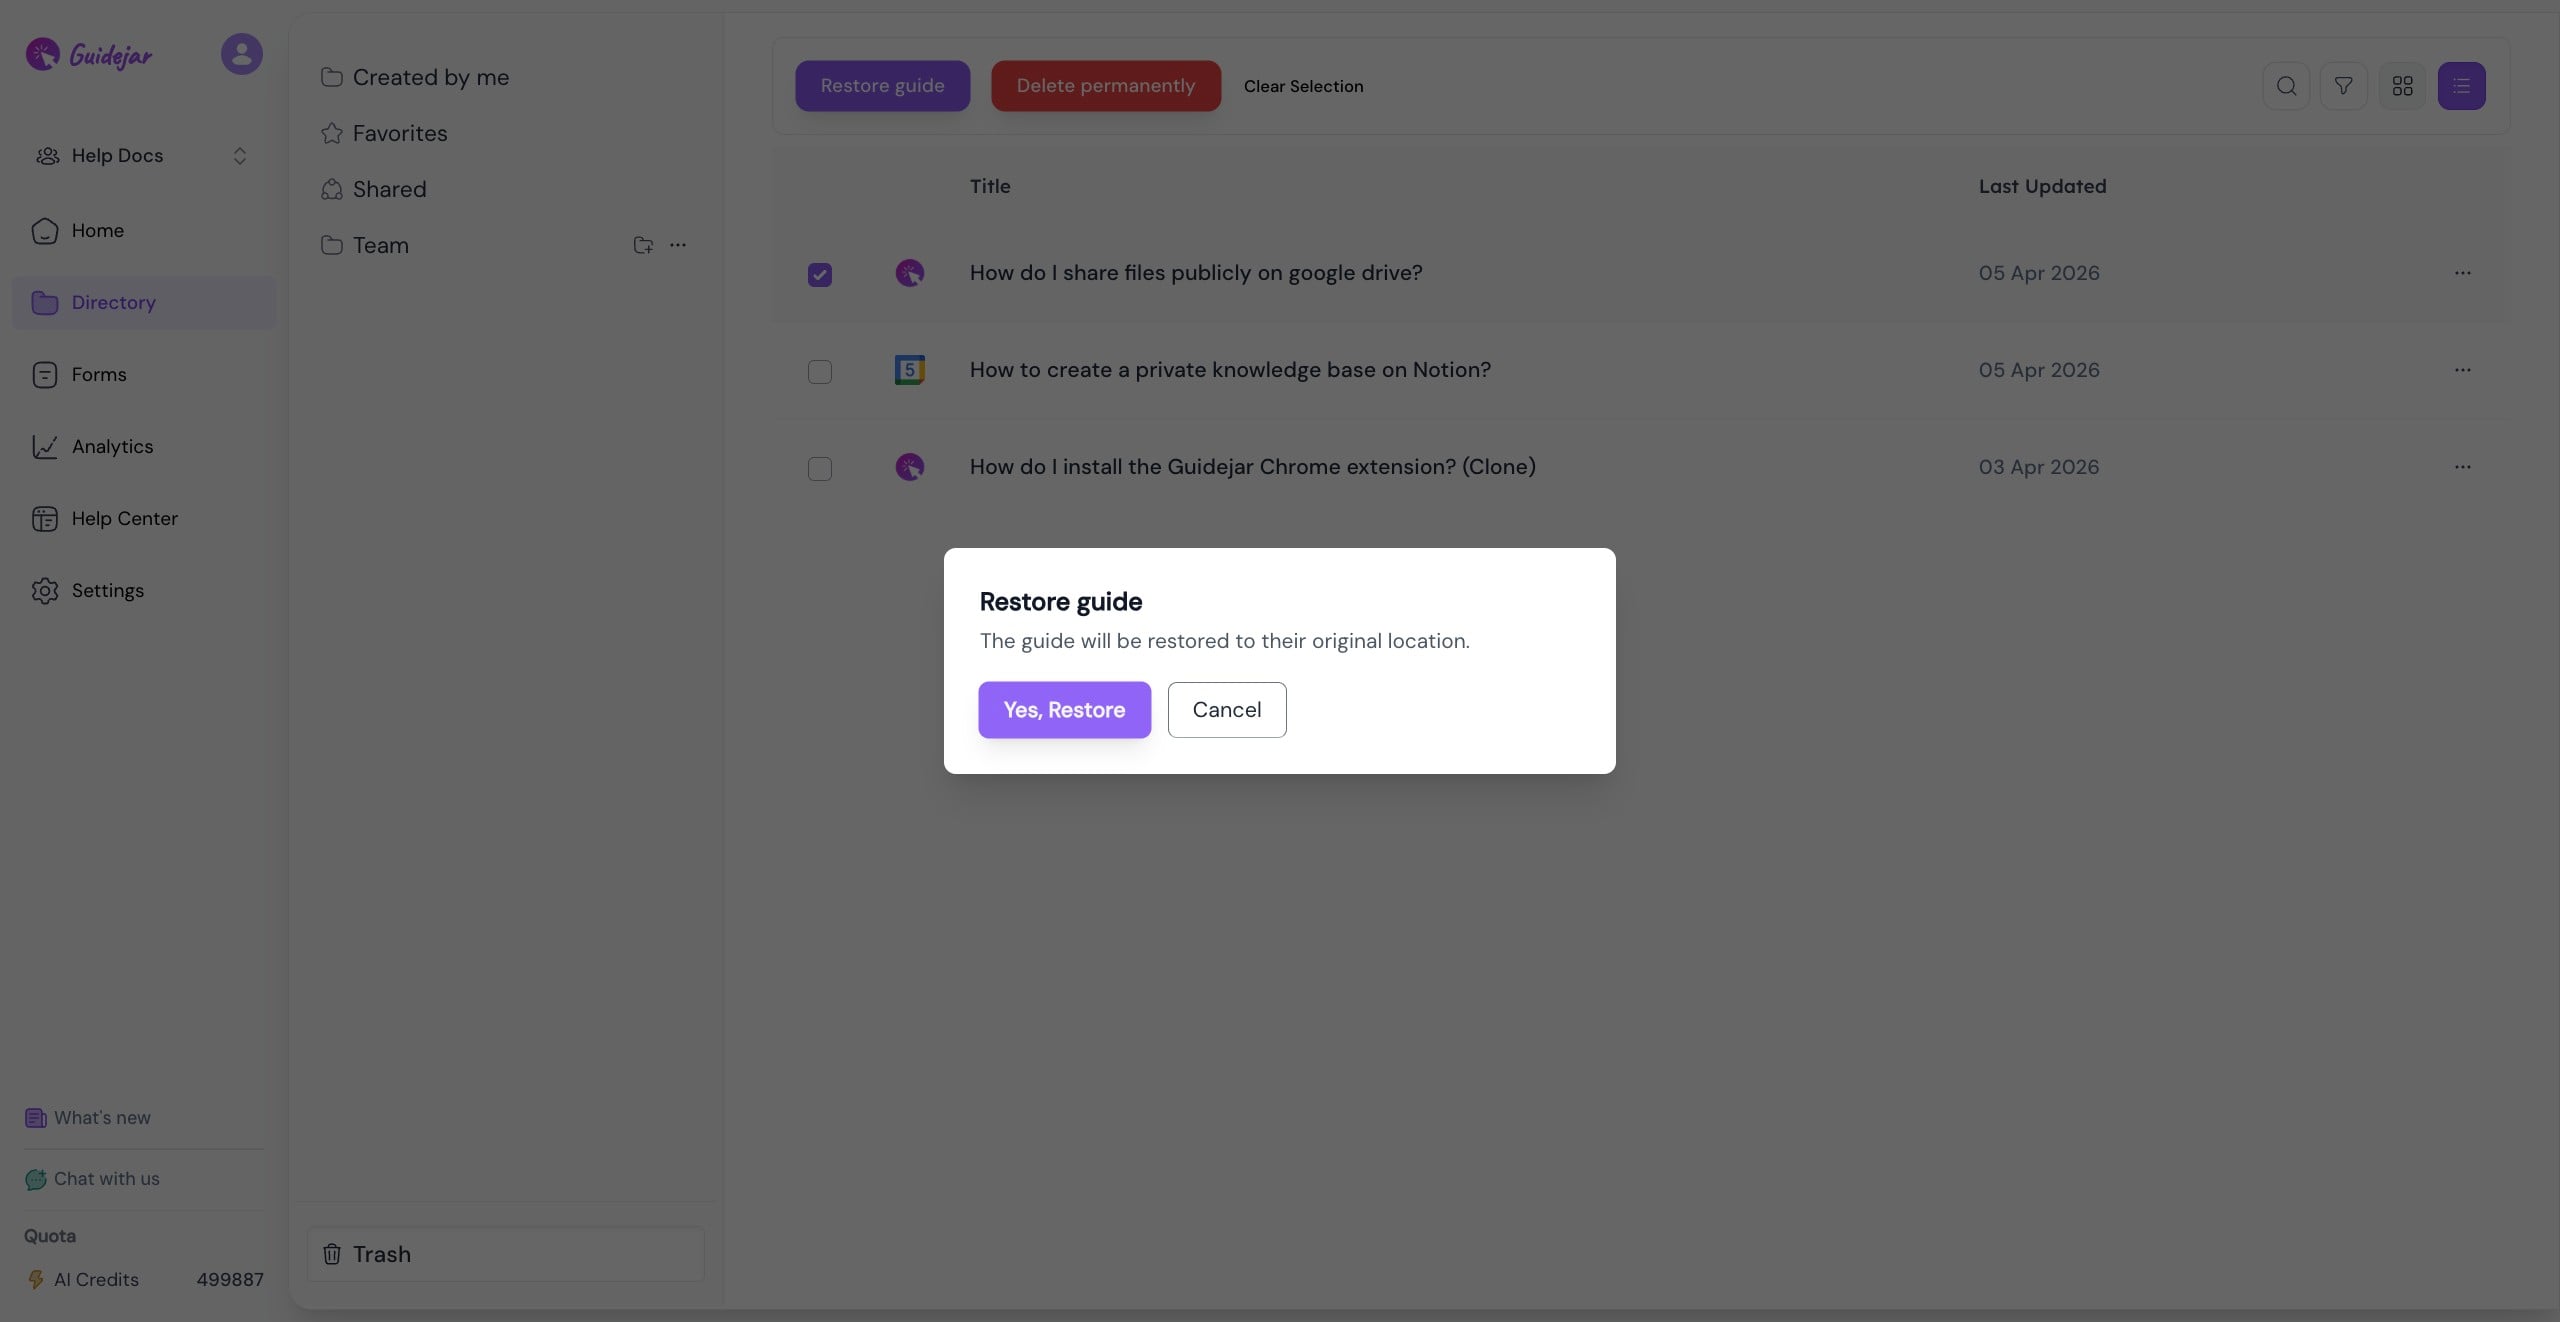
Task: Select the list view icon
Action: (x=2461, y=86)
